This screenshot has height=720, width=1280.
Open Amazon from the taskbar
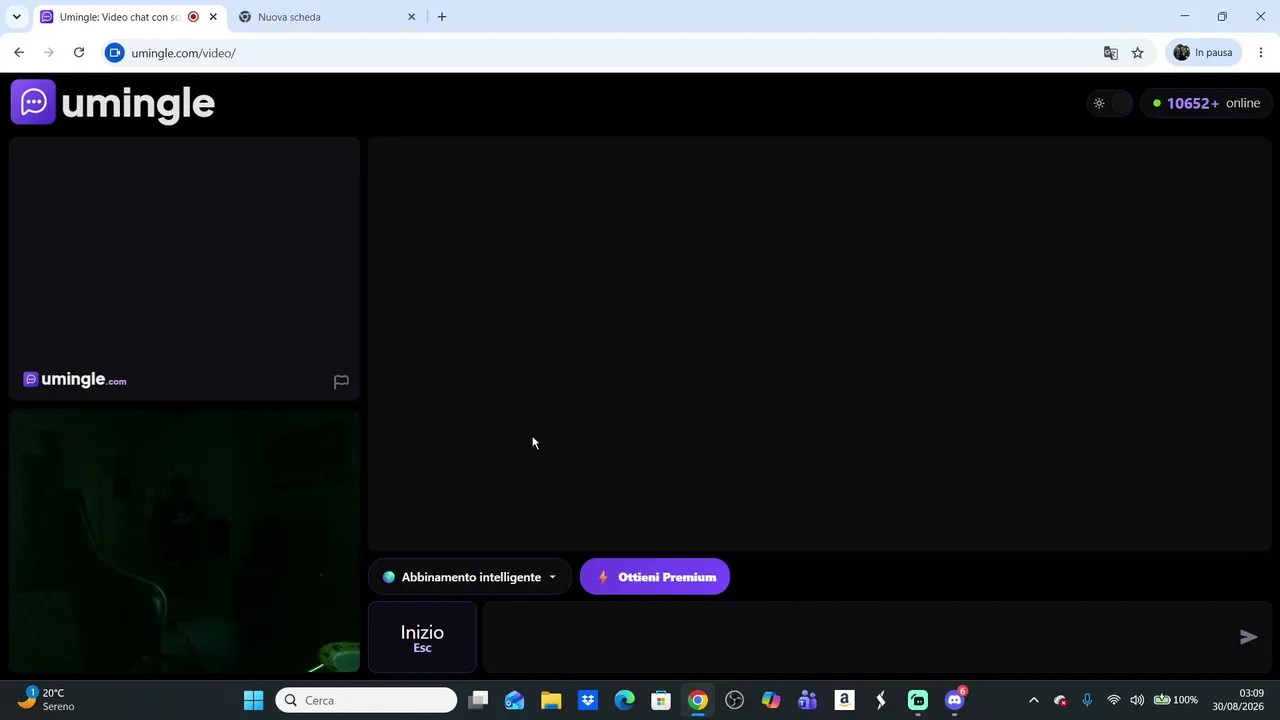[x=845, y=700]
